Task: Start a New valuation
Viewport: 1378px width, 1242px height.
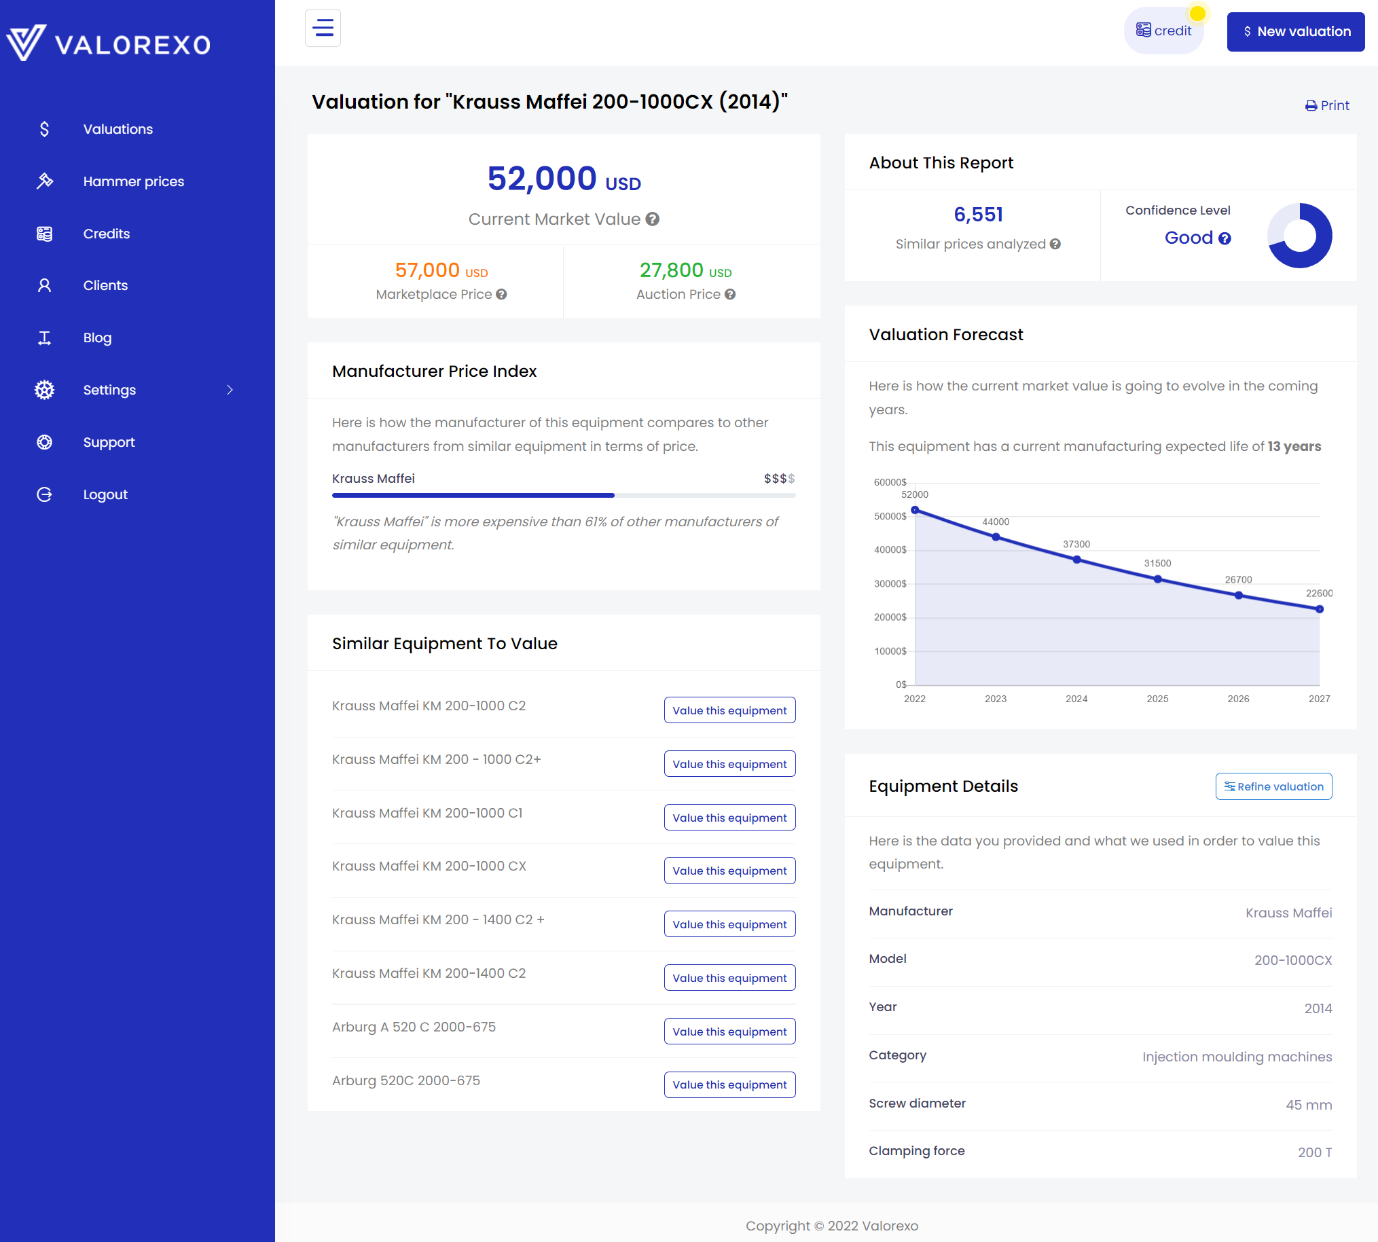Action: 1295,32
